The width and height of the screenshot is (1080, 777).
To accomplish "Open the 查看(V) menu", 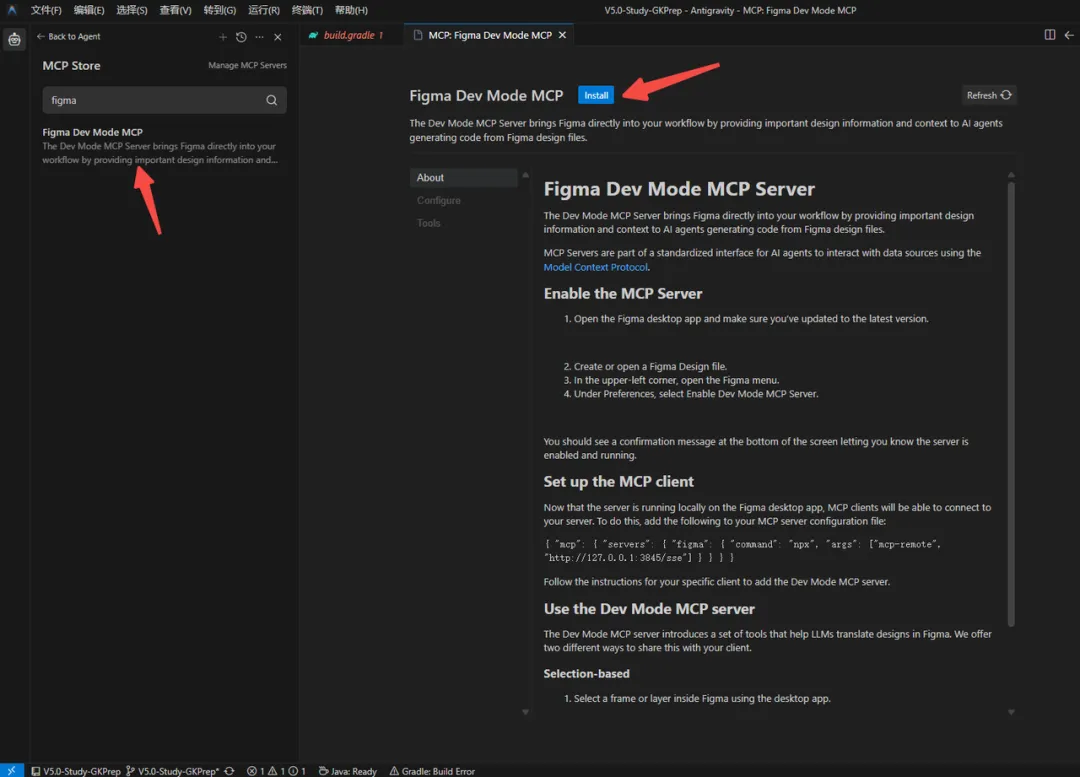I will click(175, 10).
